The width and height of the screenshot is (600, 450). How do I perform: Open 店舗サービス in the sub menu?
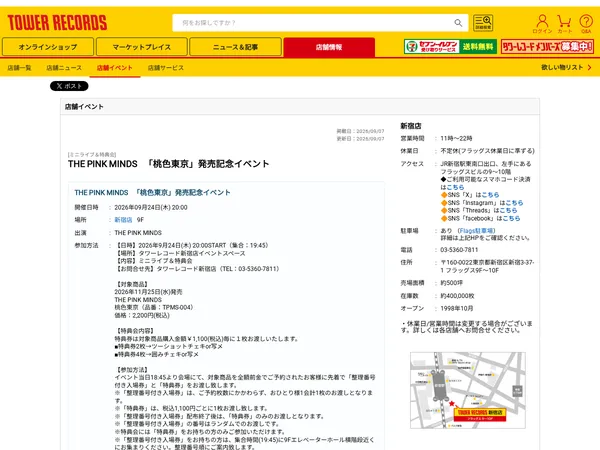pos(166,68)
